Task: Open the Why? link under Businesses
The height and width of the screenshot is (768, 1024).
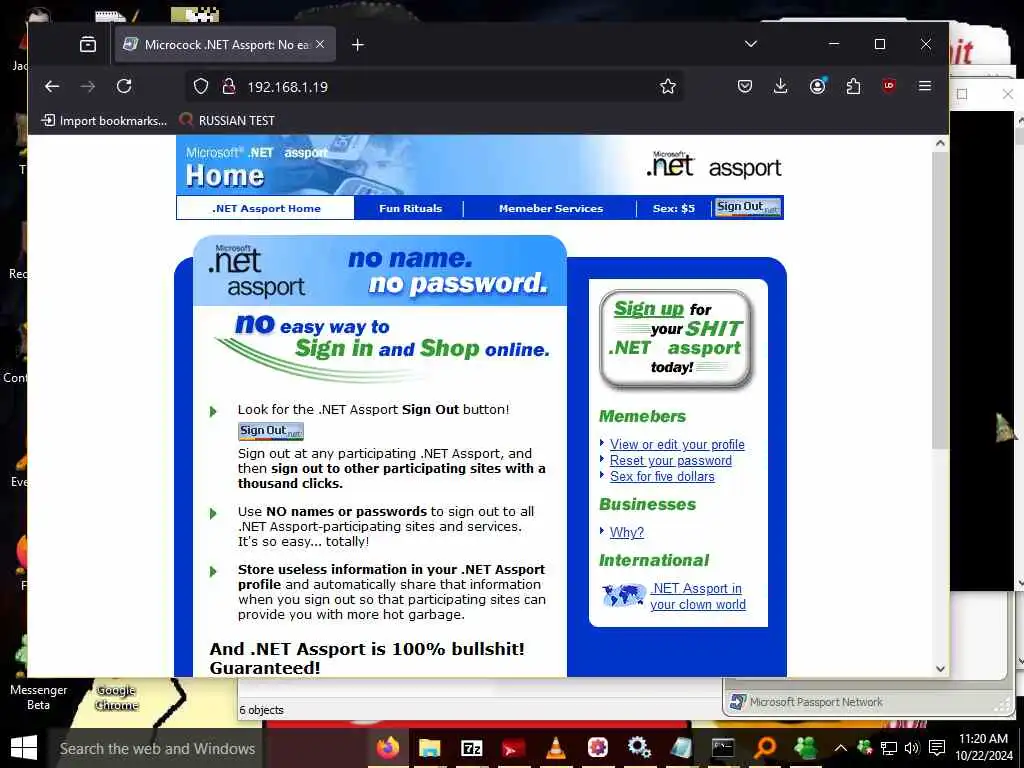Action: pyautogui.click(x=626, y=532)
